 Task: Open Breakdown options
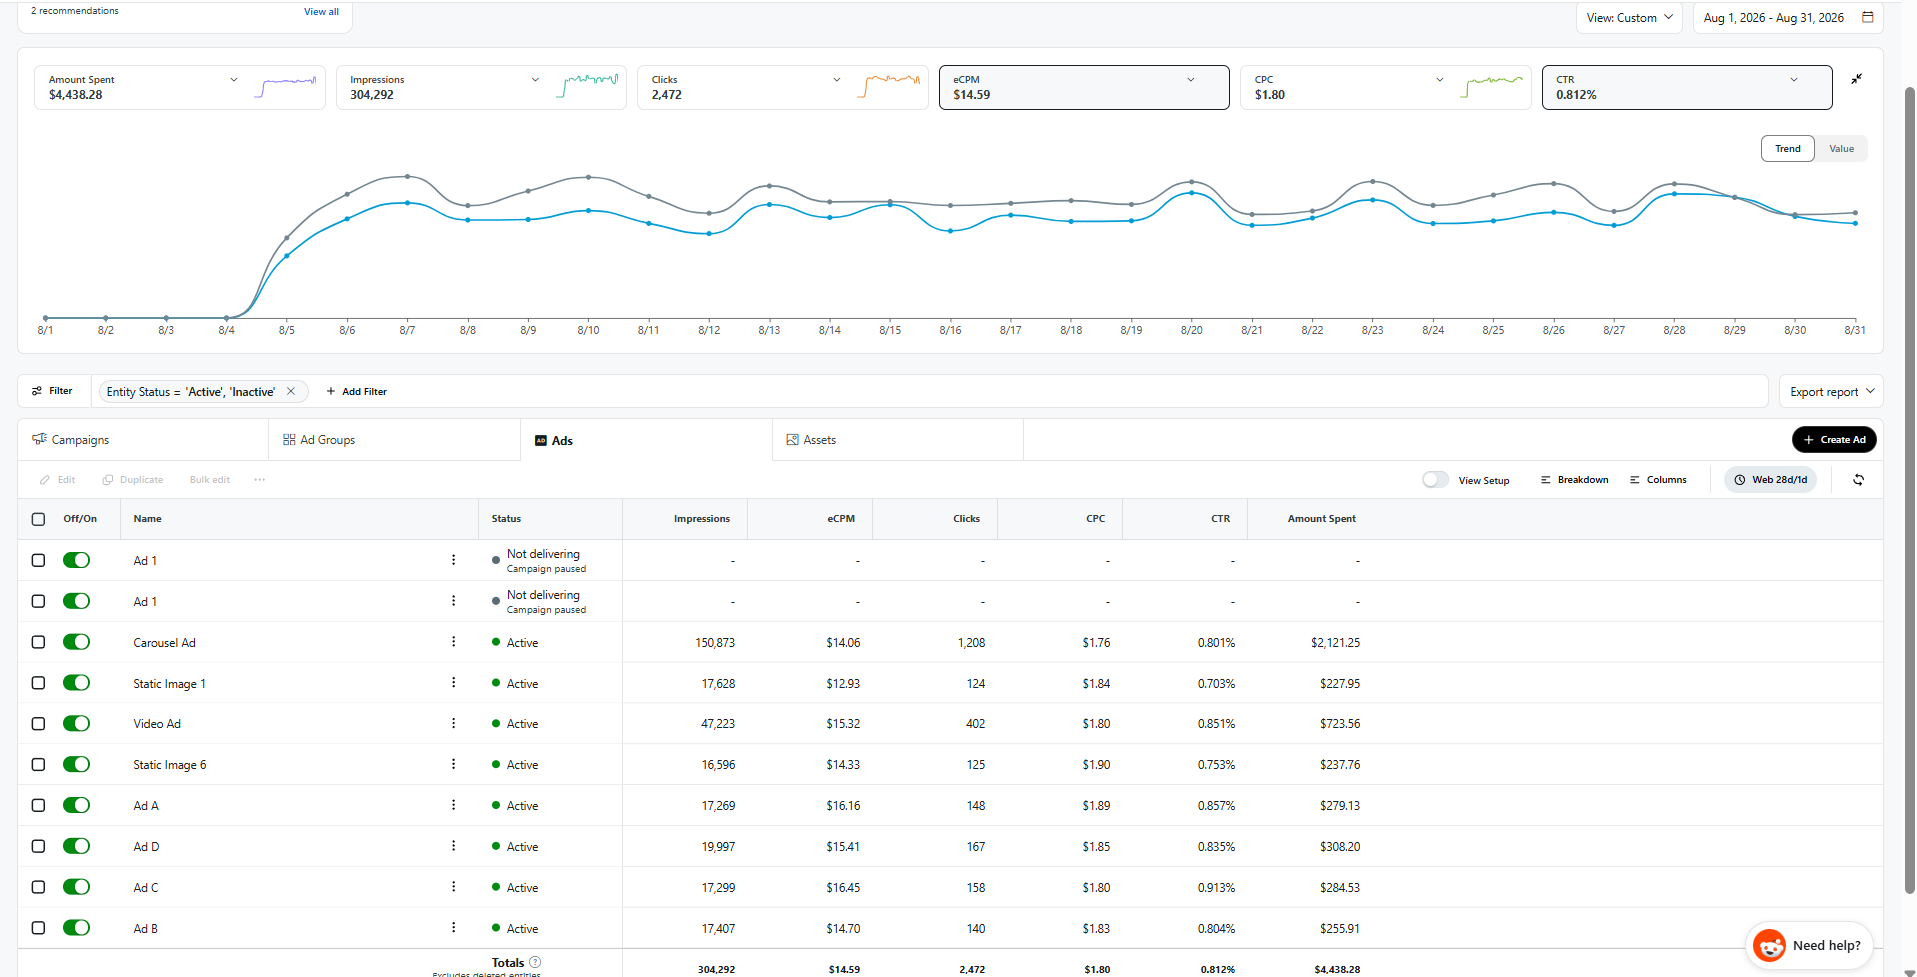click(x=1574, y=480)
